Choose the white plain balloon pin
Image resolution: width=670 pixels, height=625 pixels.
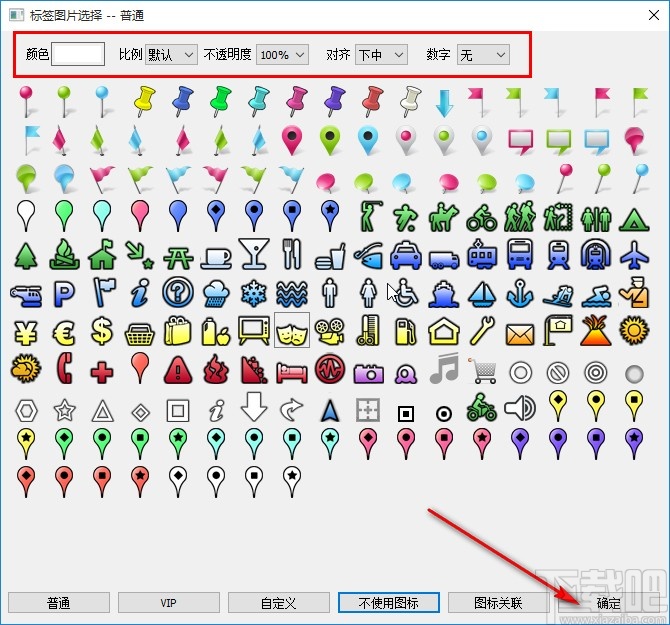[26, 216]
